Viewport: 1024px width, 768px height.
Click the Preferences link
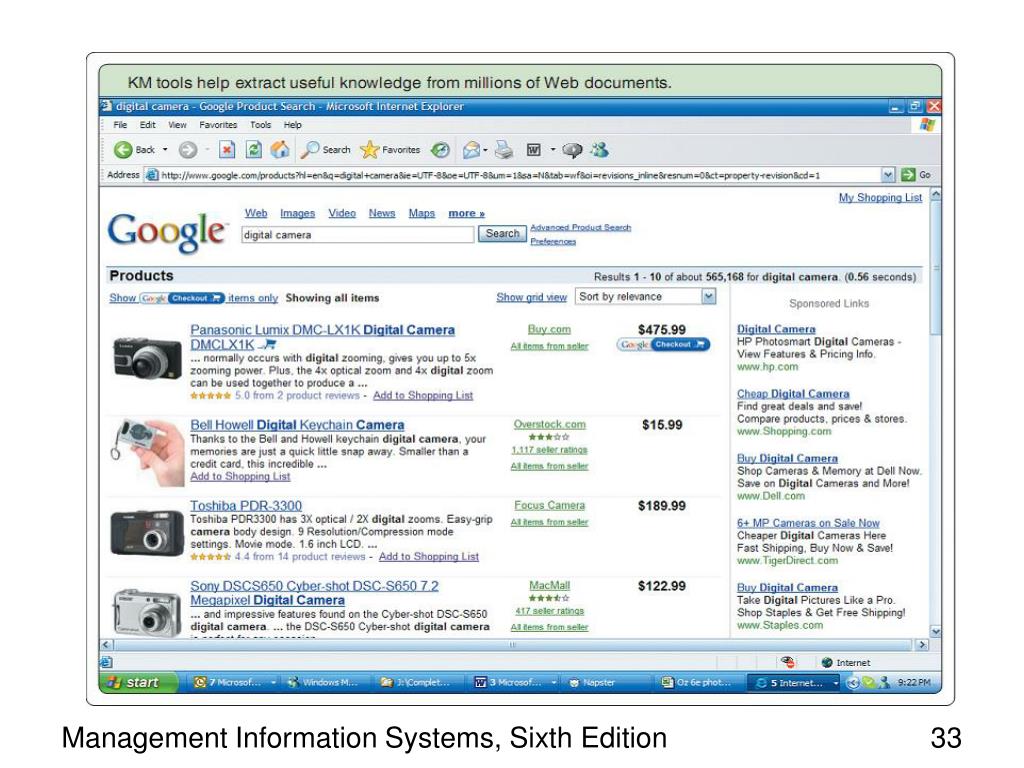pyautogui.click(x=553, y=242)
